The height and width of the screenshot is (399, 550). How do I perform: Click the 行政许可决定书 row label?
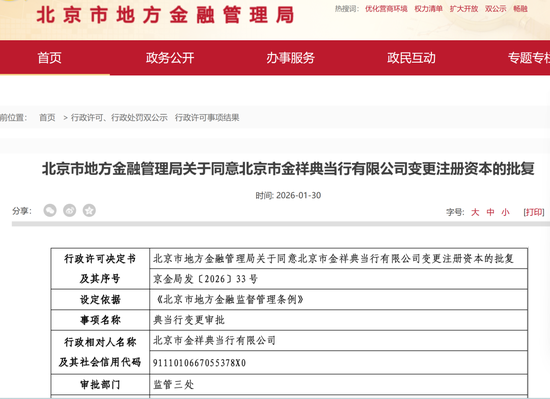point(100,259)
